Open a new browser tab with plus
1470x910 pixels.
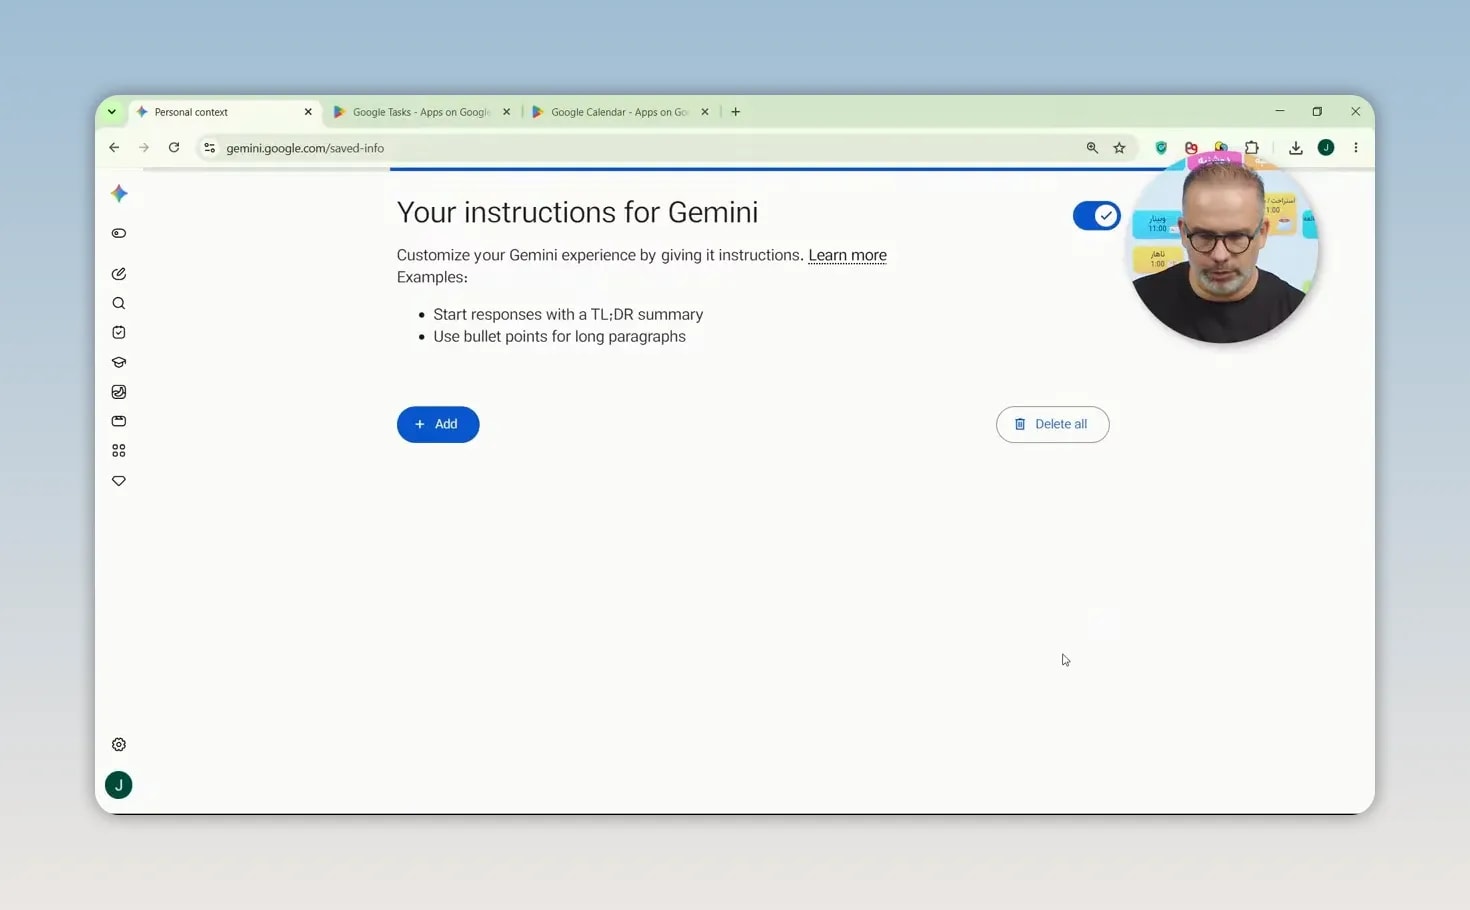point(736,112)
